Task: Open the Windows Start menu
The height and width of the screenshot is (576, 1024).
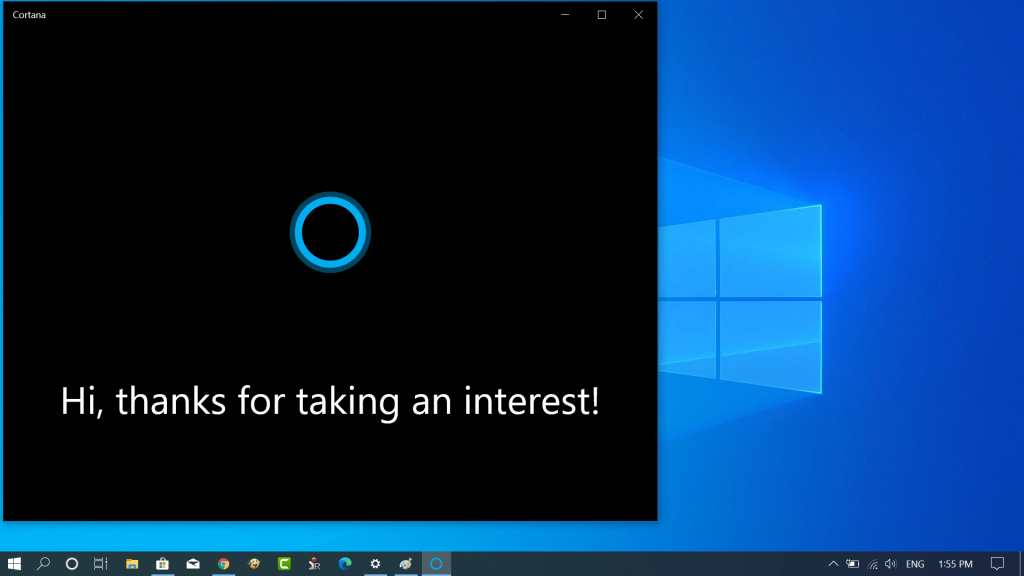Action: [x=14, y=564]
